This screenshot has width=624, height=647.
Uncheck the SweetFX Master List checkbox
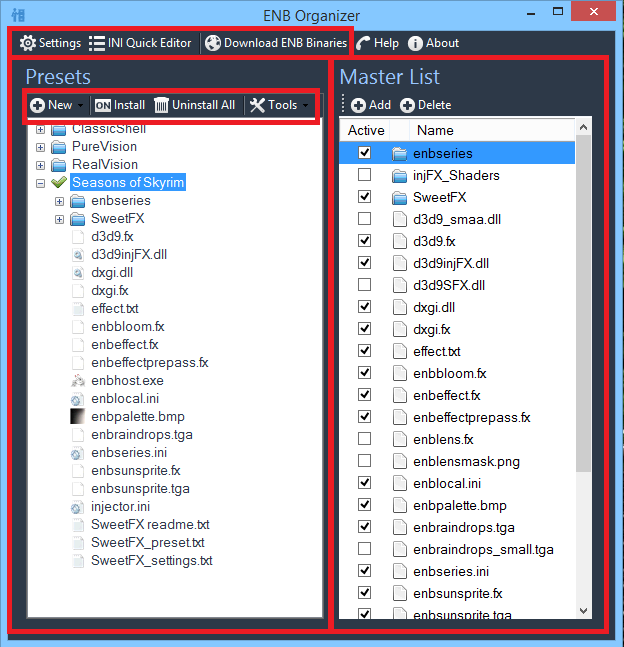[x=364, y=196]
